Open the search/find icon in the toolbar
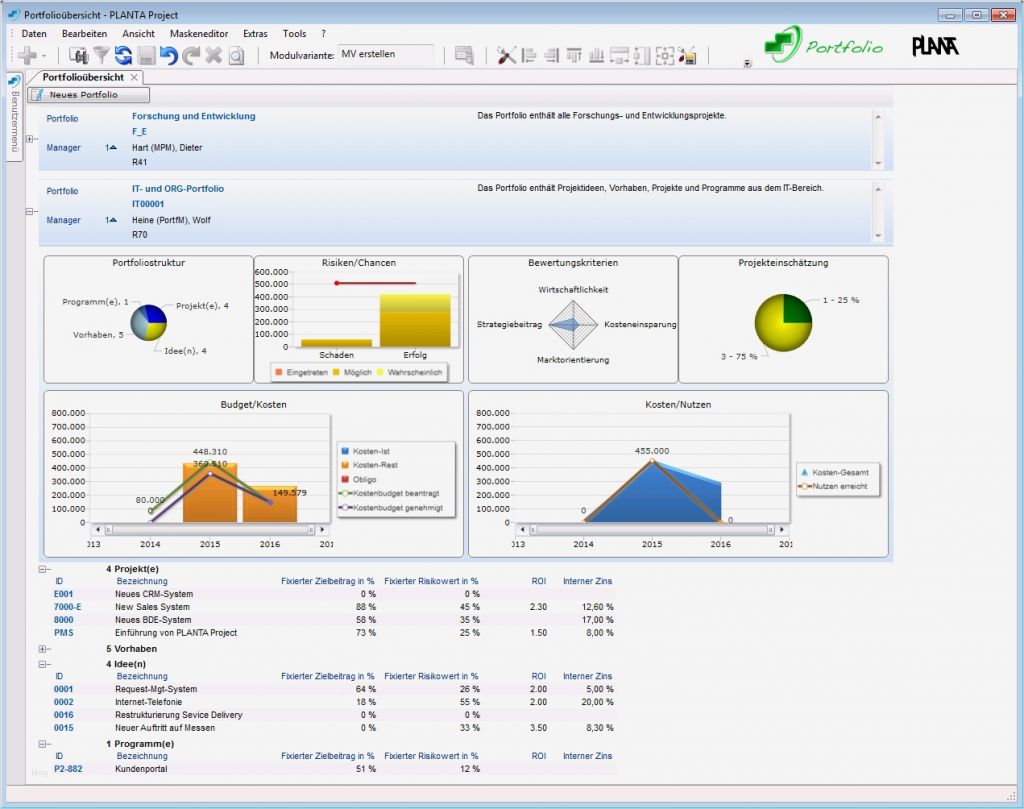 coord(81,56)
